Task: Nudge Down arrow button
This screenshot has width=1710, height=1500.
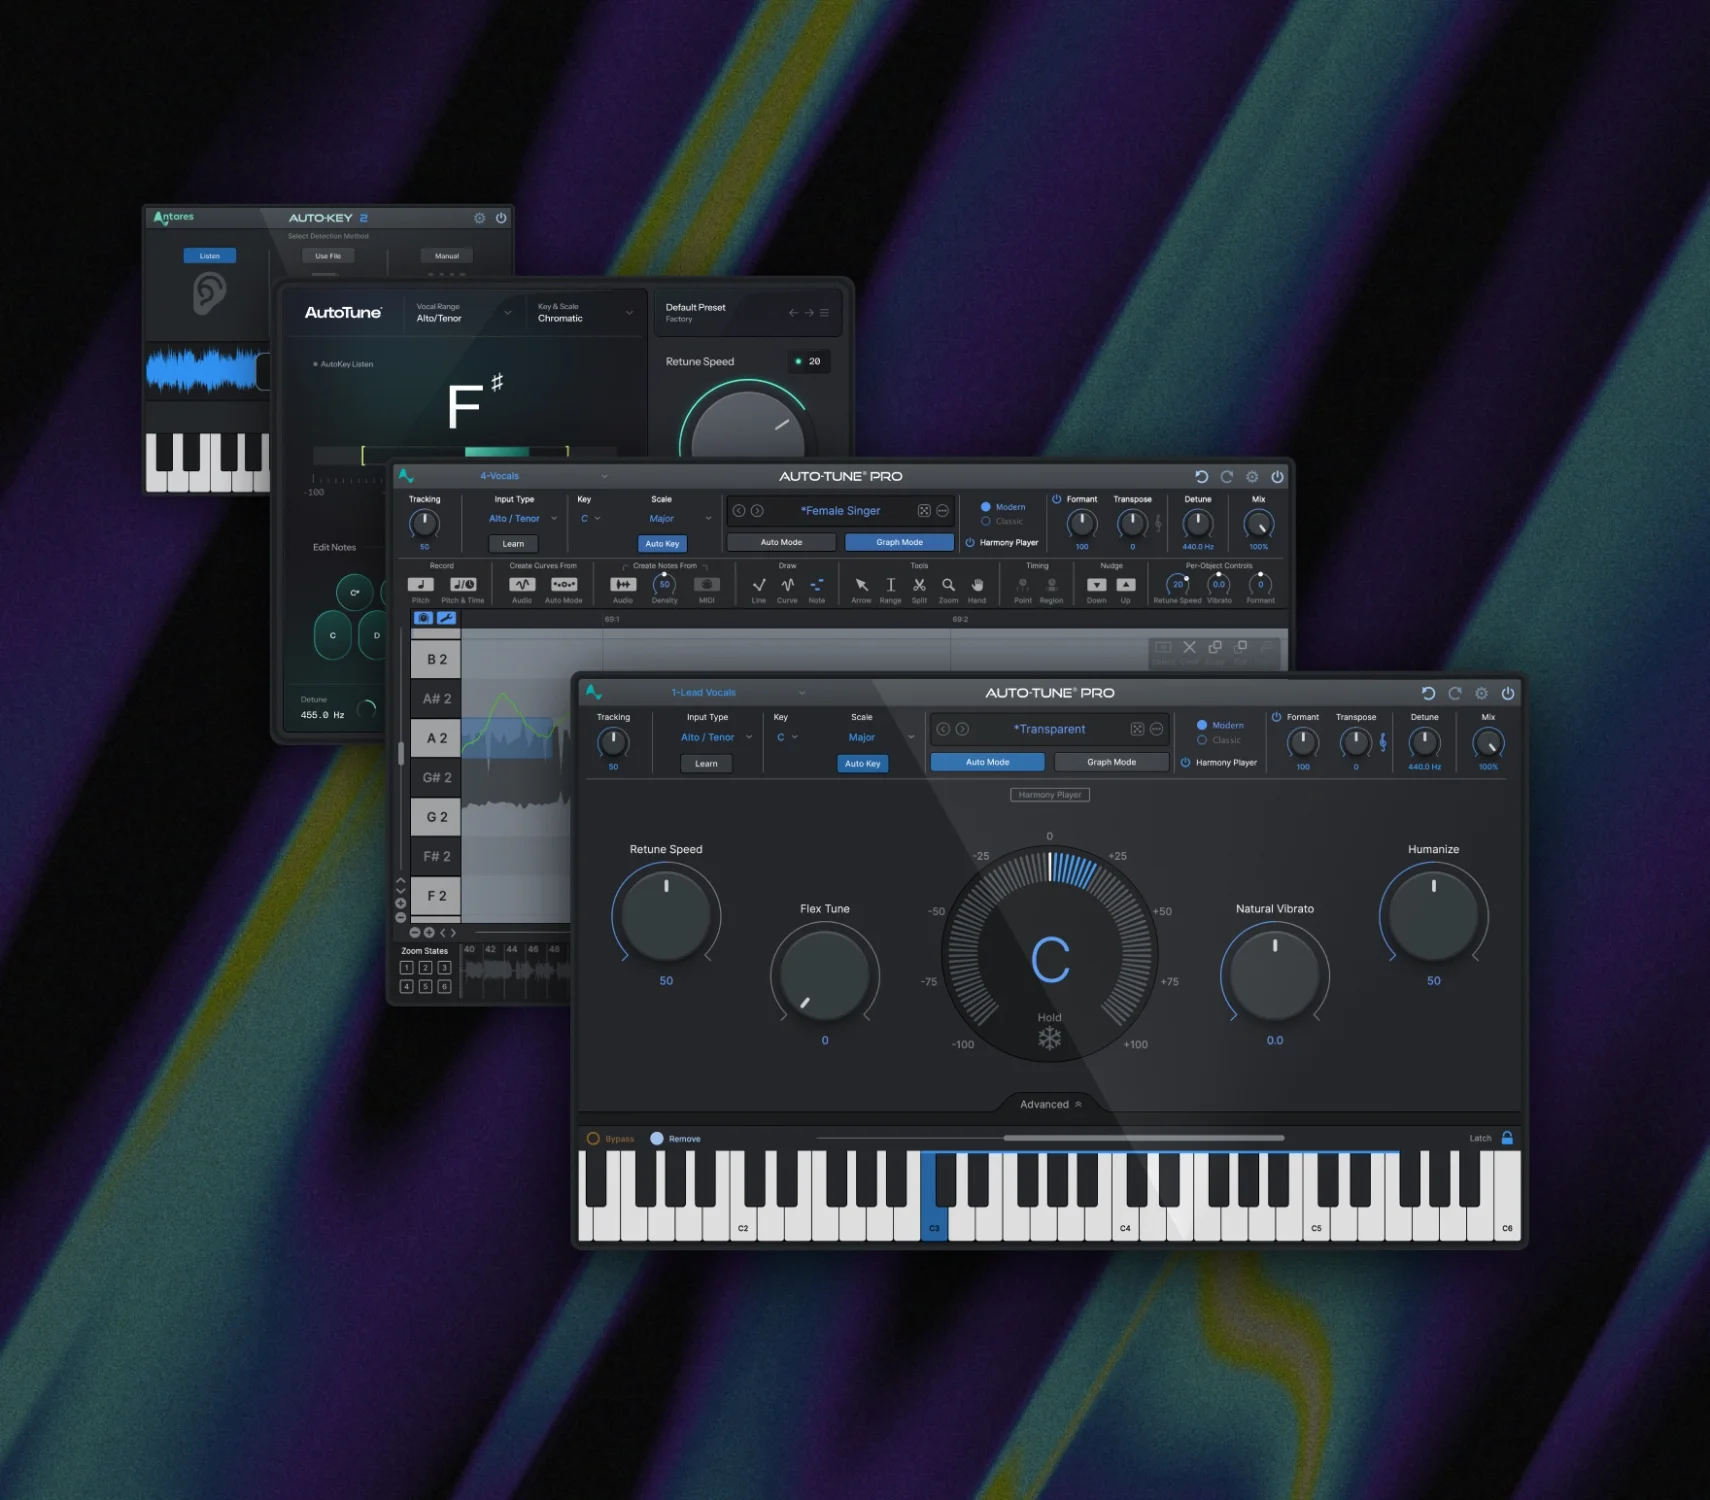Action: click(1097, 585)
